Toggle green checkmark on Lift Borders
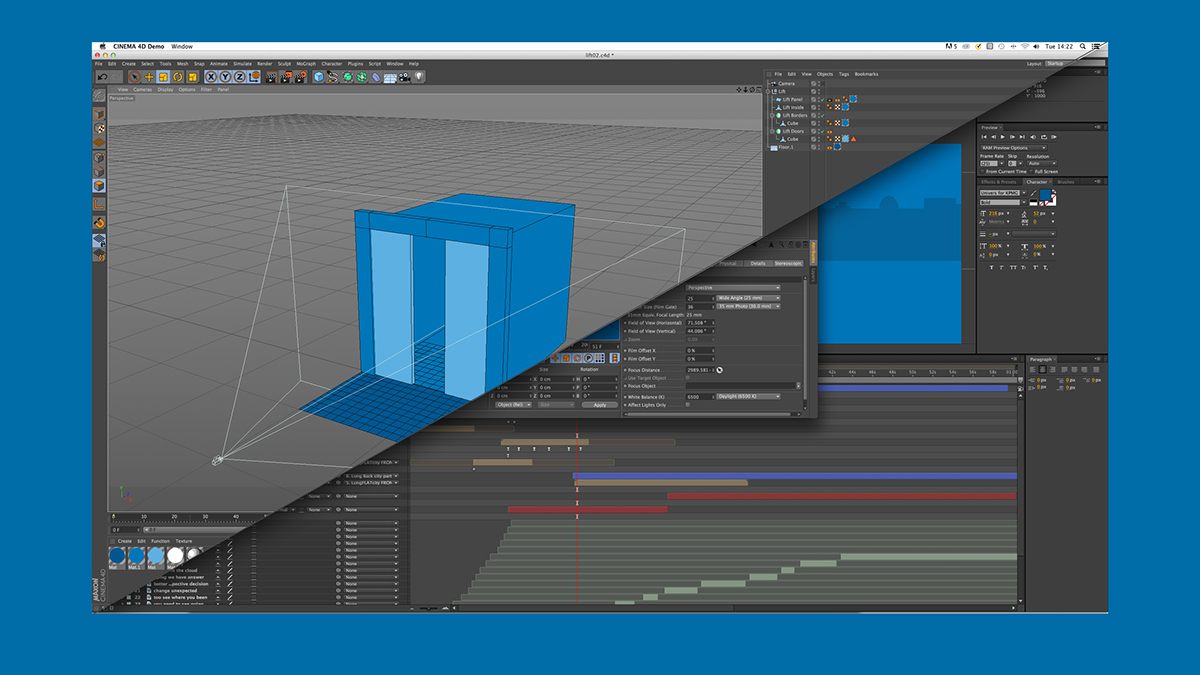 [822, 115]
